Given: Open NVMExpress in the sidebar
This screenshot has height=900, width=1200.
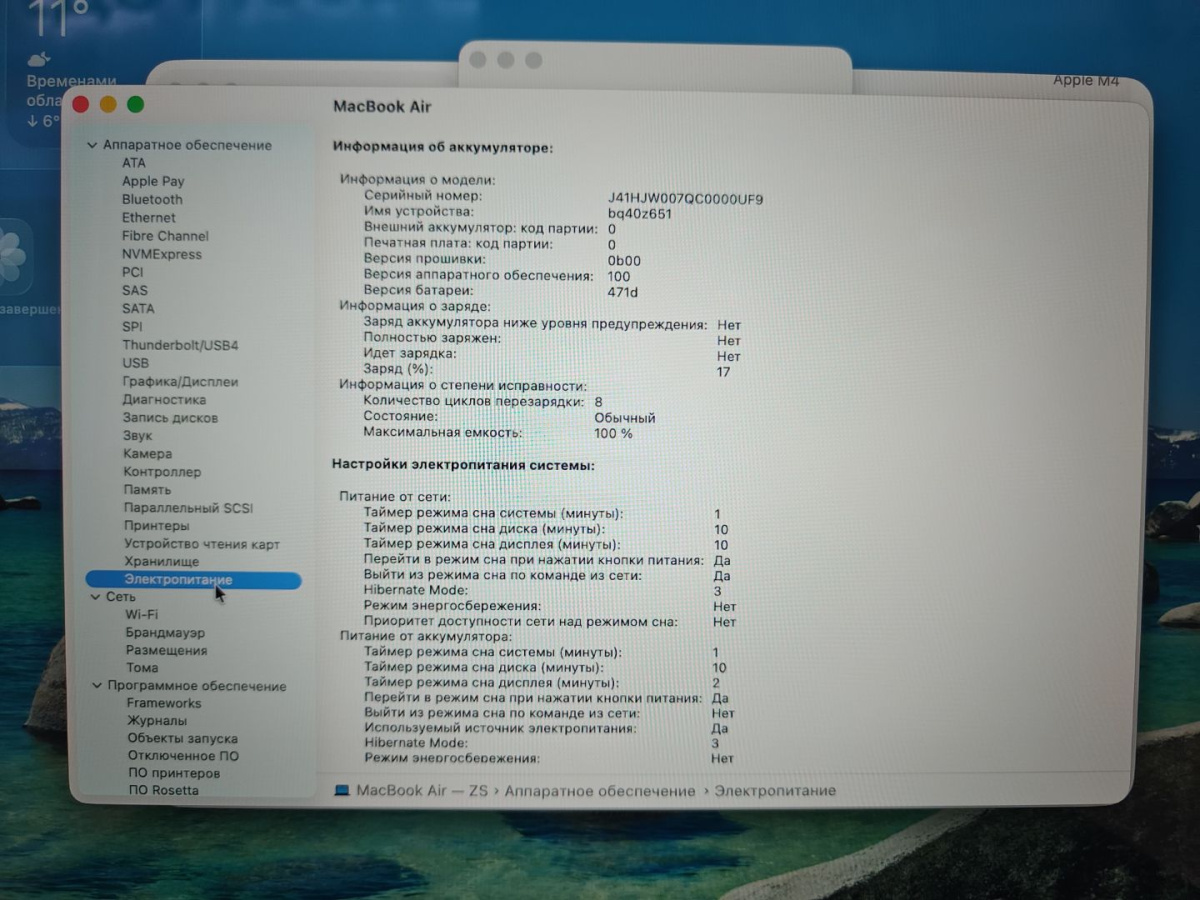Looking at the screenshot, I should [162, 254].
